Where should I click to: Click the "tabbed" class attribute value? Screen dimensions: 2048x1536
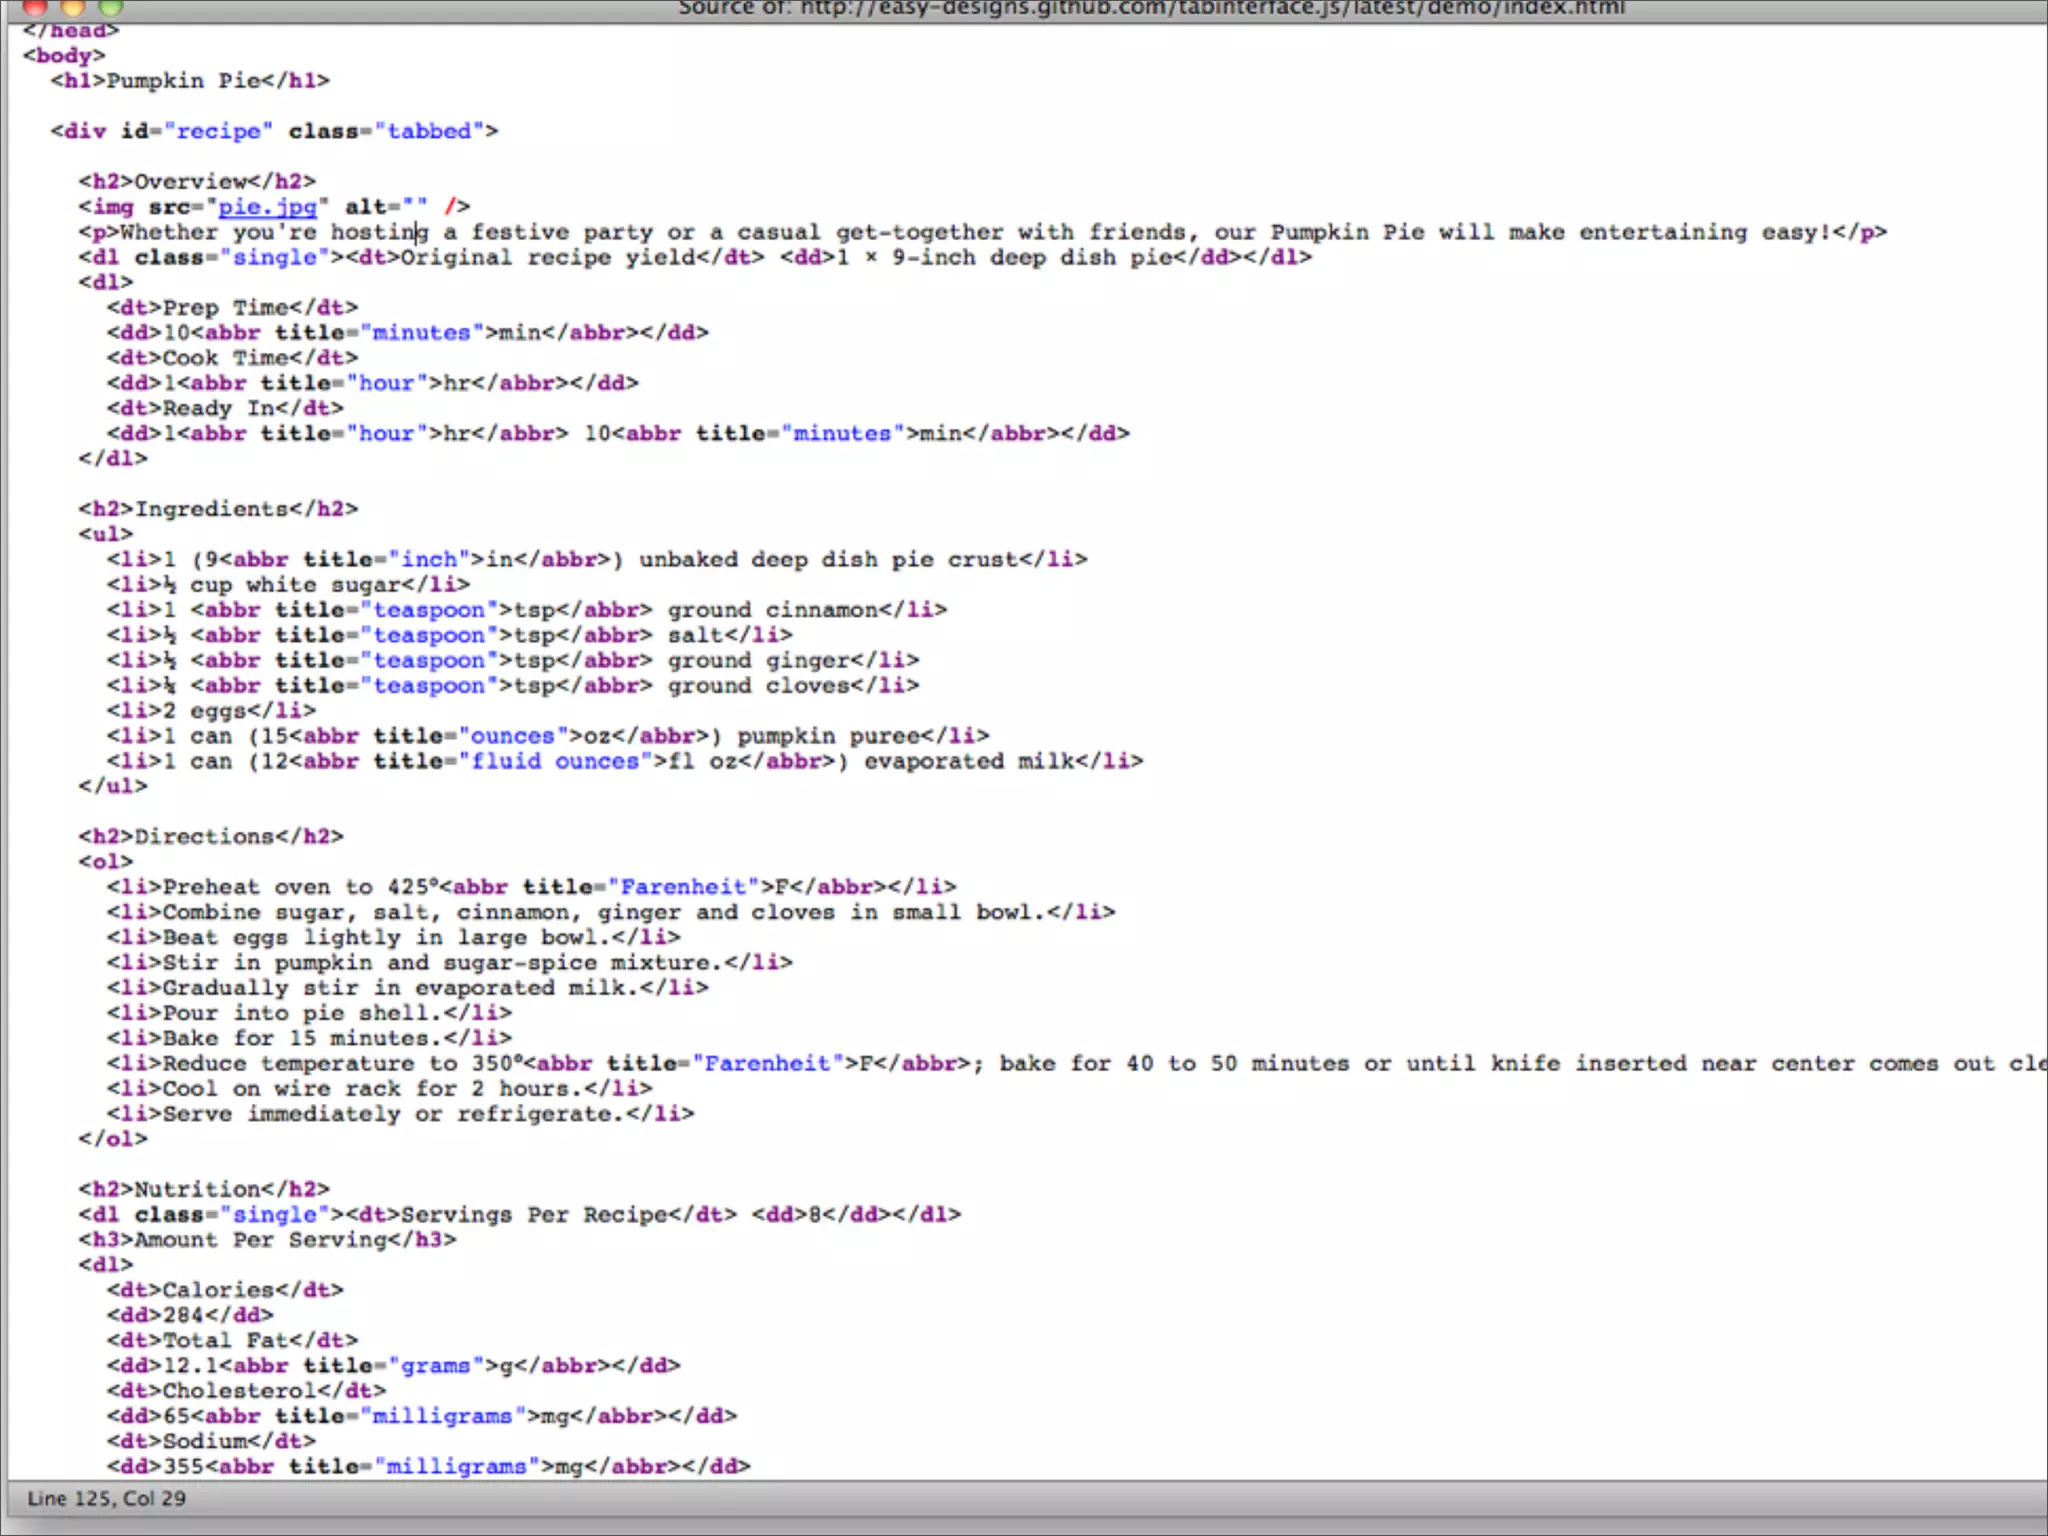[428, 132]
